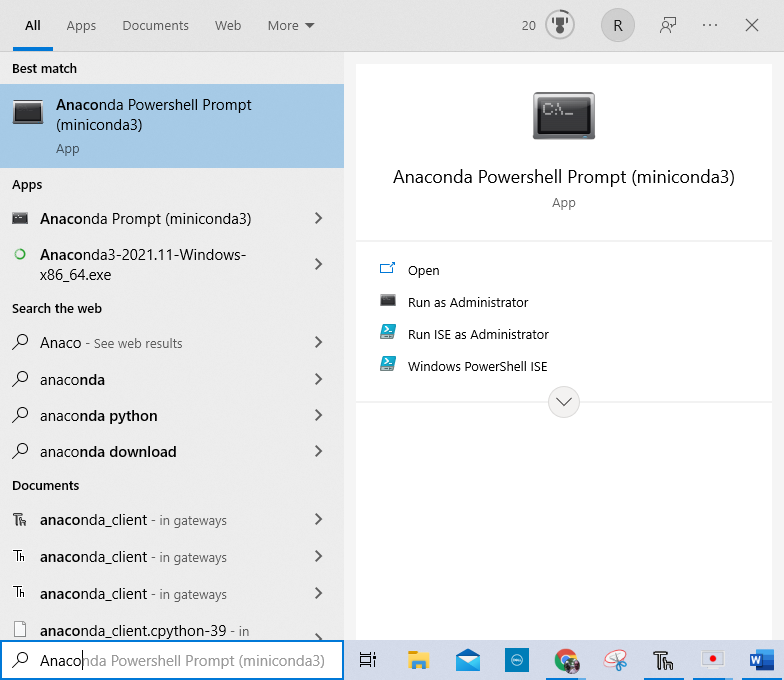The height and width of the screenshot is (680, 784).
Task: Open the three-dot options menu
Action: (x=710, y=26)
